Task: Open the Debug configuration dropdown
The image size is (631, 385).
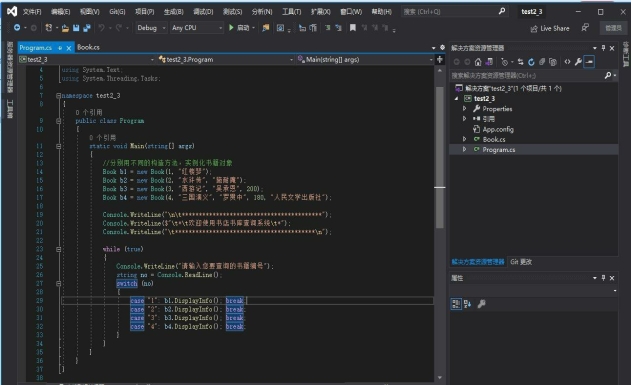Action: click(x=151, y=28)
